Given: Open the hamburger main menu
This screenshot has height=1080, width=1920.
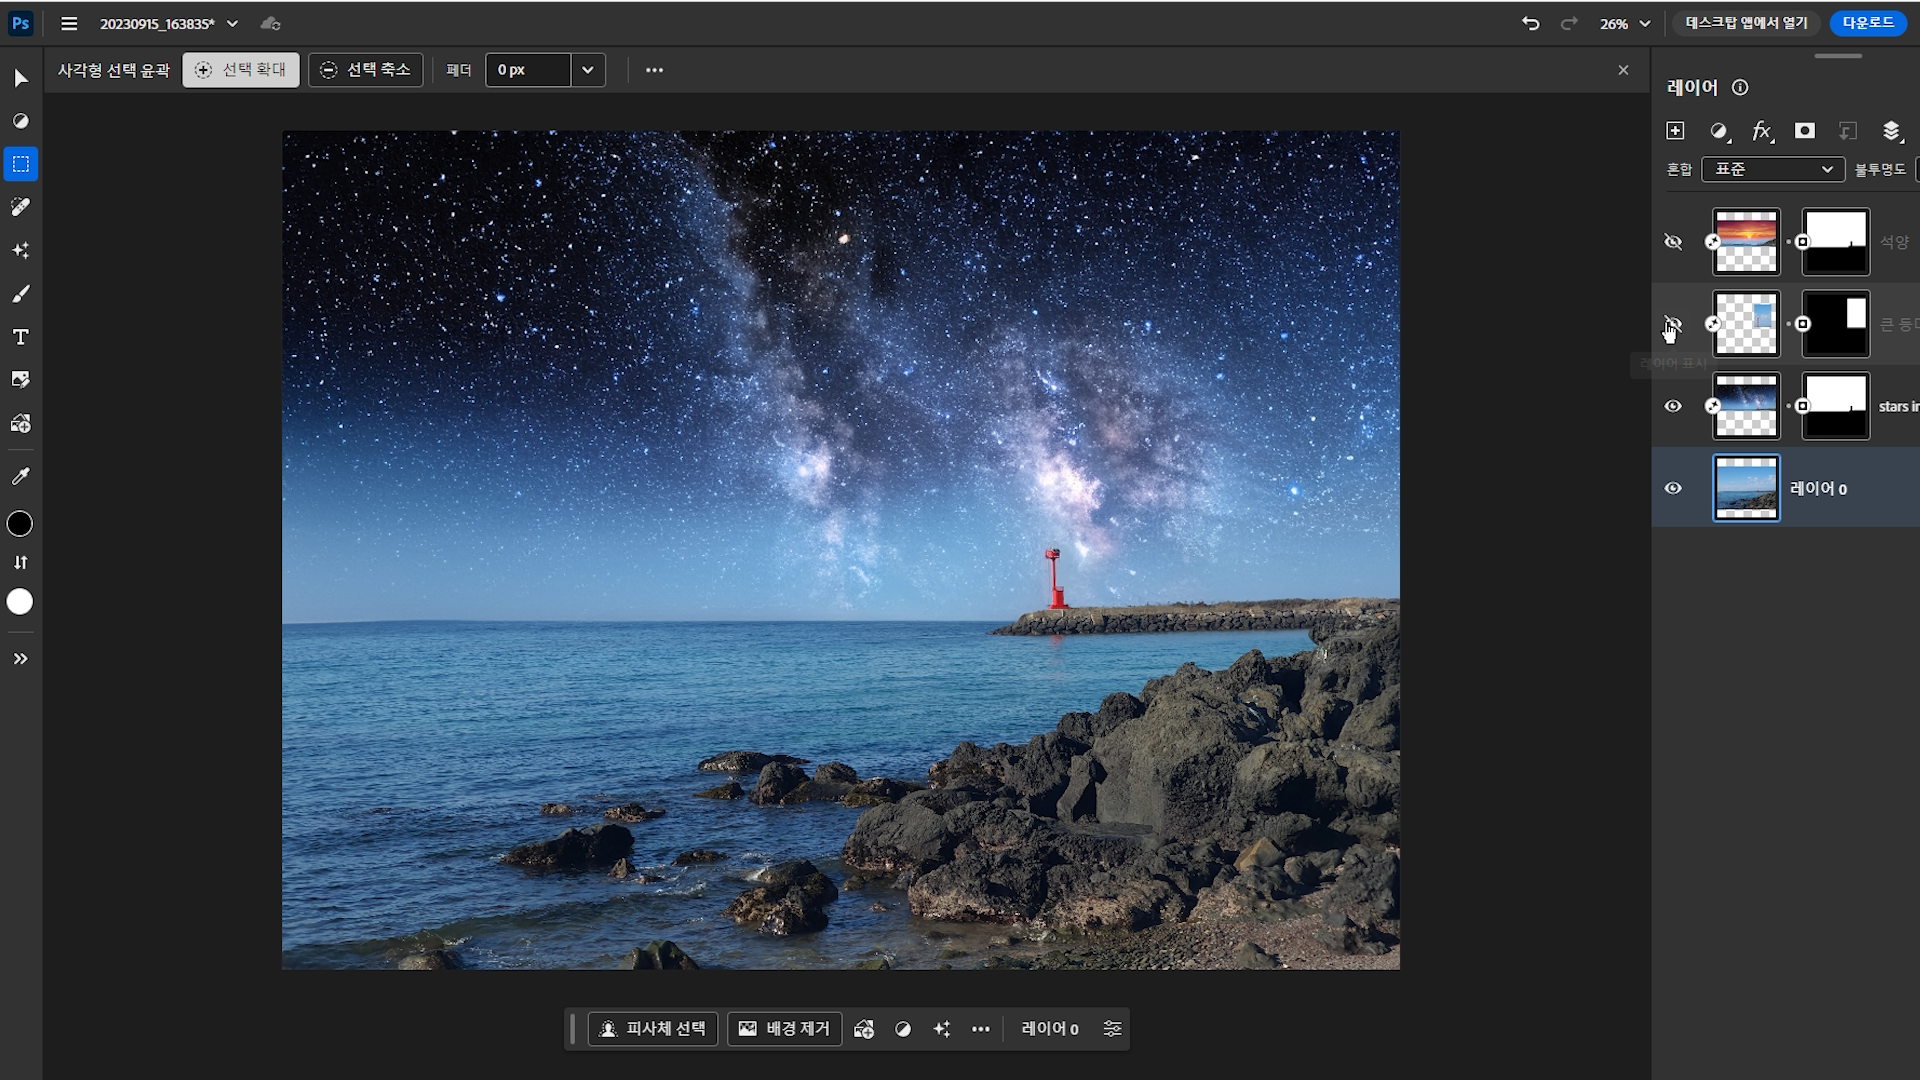Looking at the screenshot, I should click(x=69, y=23).
